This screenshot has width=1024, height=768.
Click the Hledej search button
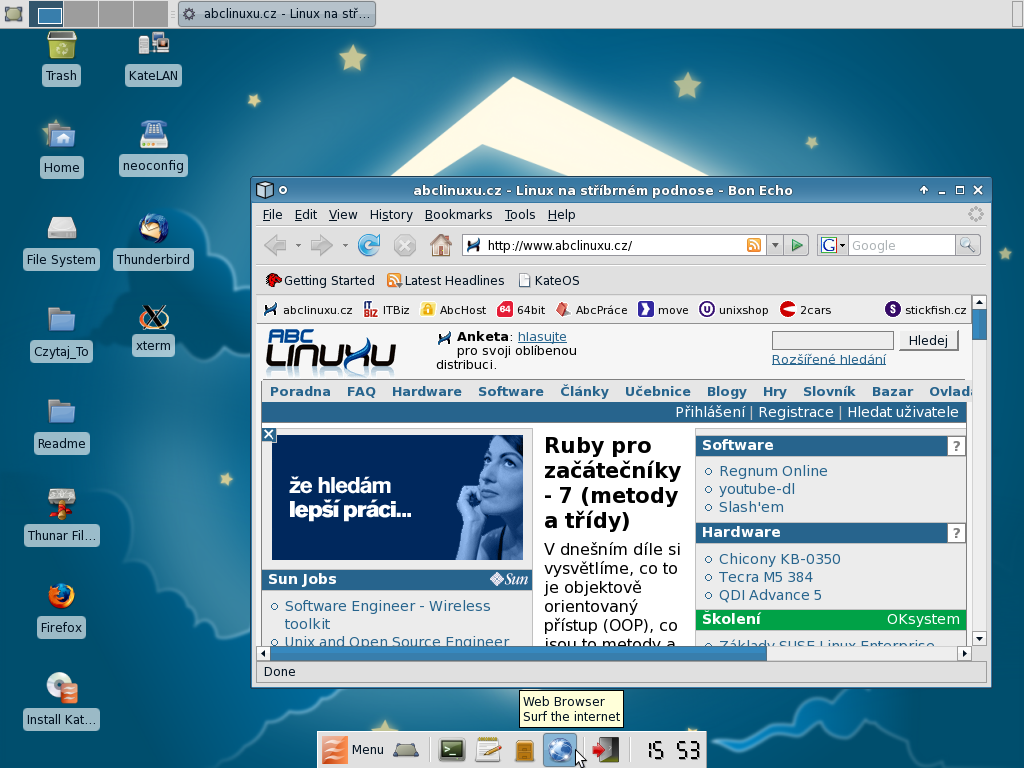pyautogui.click(x=928, y=340)
